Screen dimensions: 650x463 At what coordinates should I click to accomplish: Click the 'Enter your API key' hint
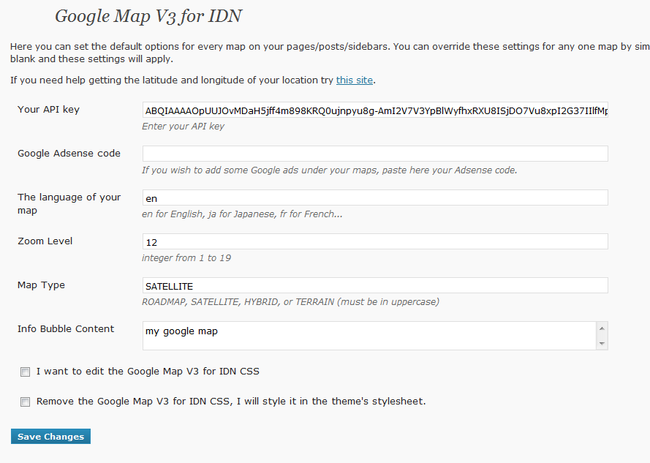pyautogui.click(x=183, y=126)
